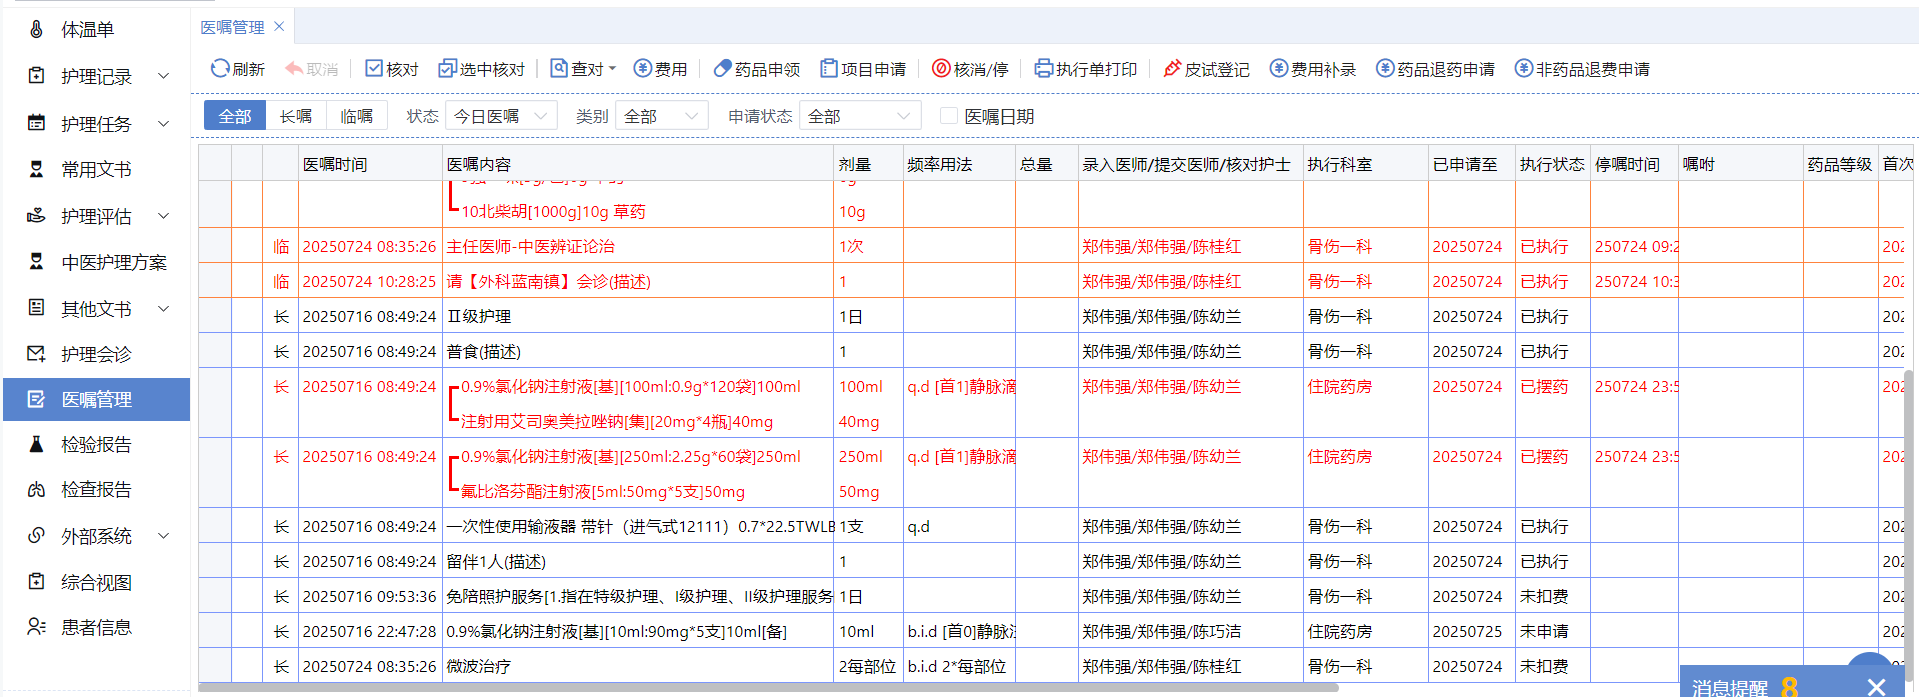1919x697 pixels.
Task: Click the 项目申请 clipboard icon
Action: [829, 68]
